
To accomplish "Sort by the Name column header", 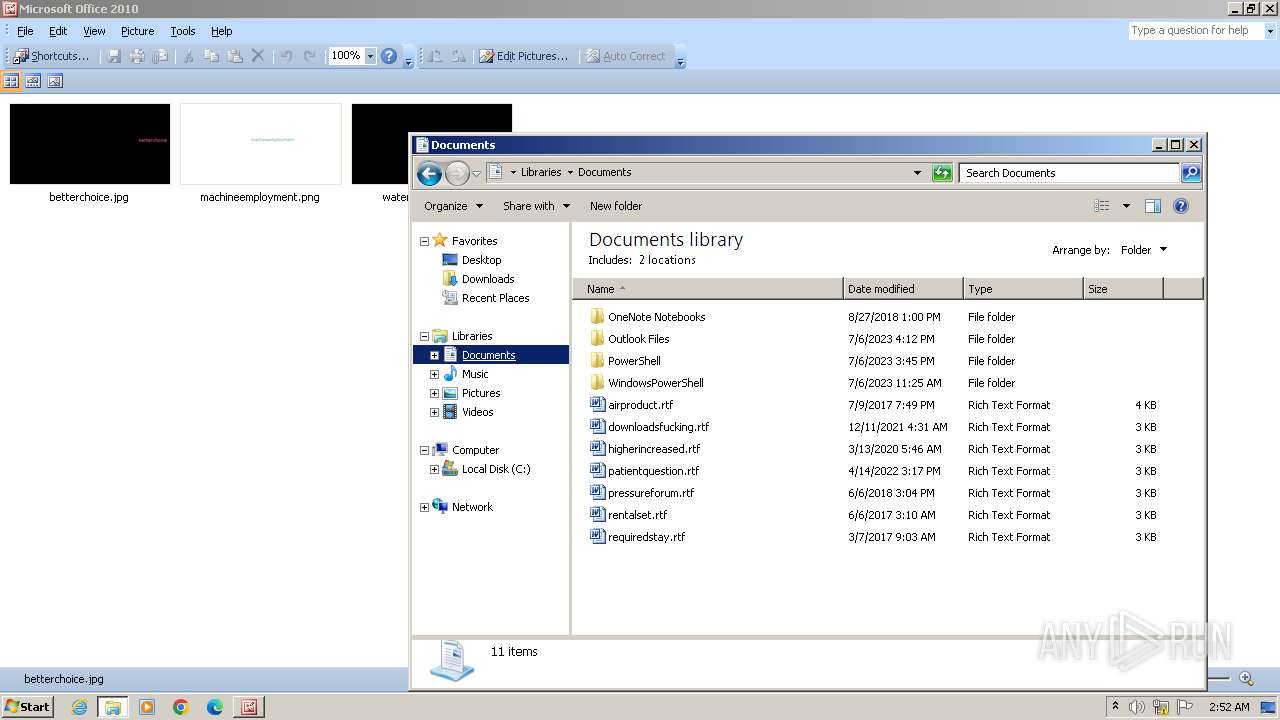I will coord(708,289).
